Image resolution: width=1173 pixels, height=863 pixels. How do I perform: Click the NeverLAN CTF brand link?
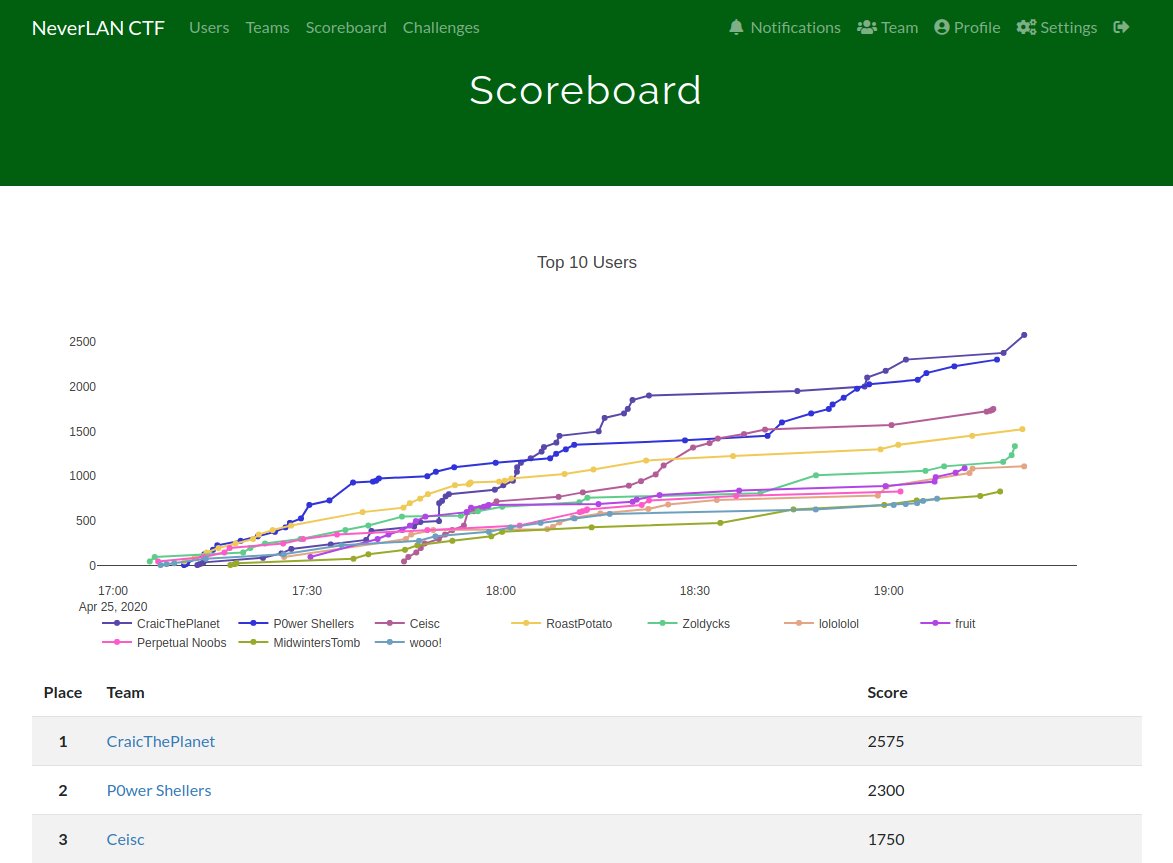click(x=97, y=27)
